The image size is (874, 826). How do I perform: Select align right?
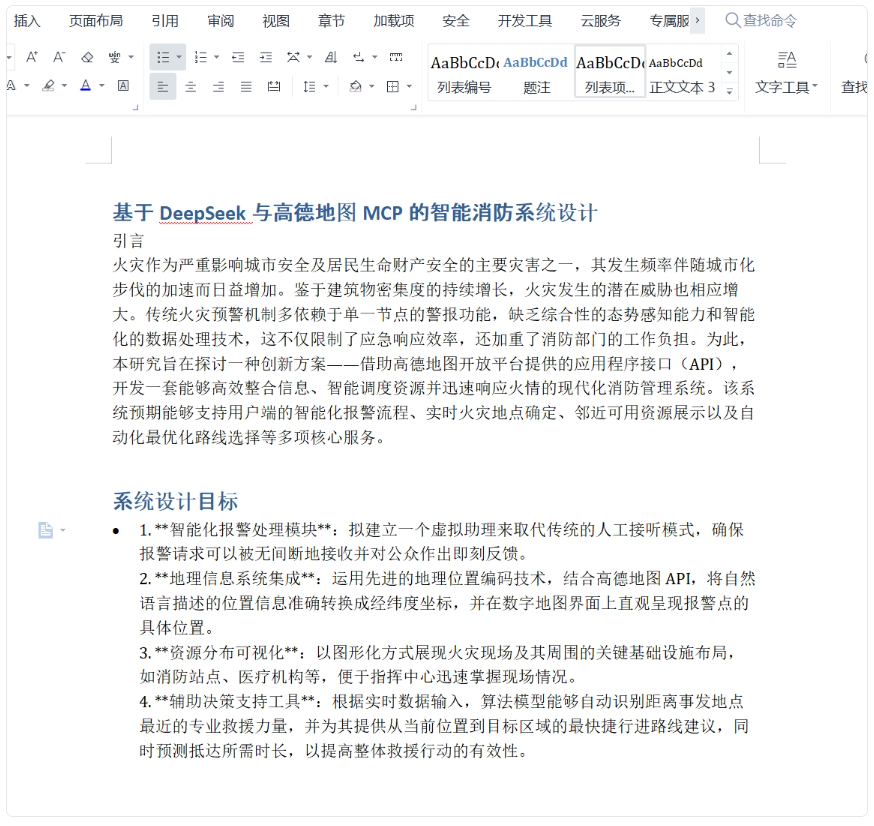coord(218,87)
